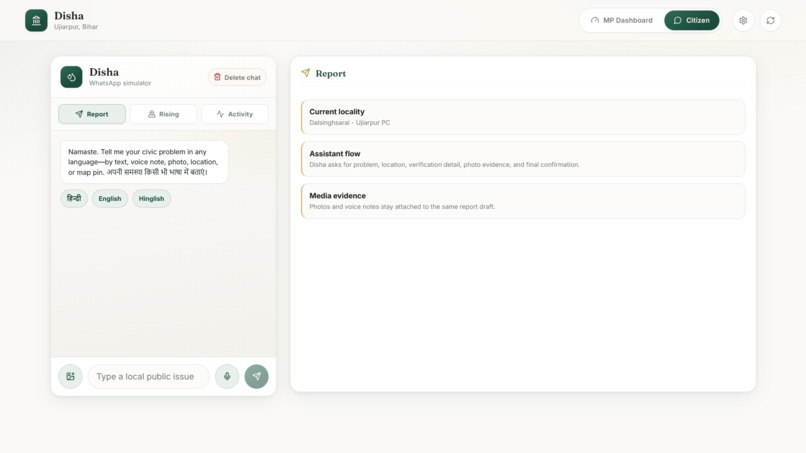Screen dimensions: 806x453
Task: Choose the हिन्दी language chip
Action: tap(74, 198)
